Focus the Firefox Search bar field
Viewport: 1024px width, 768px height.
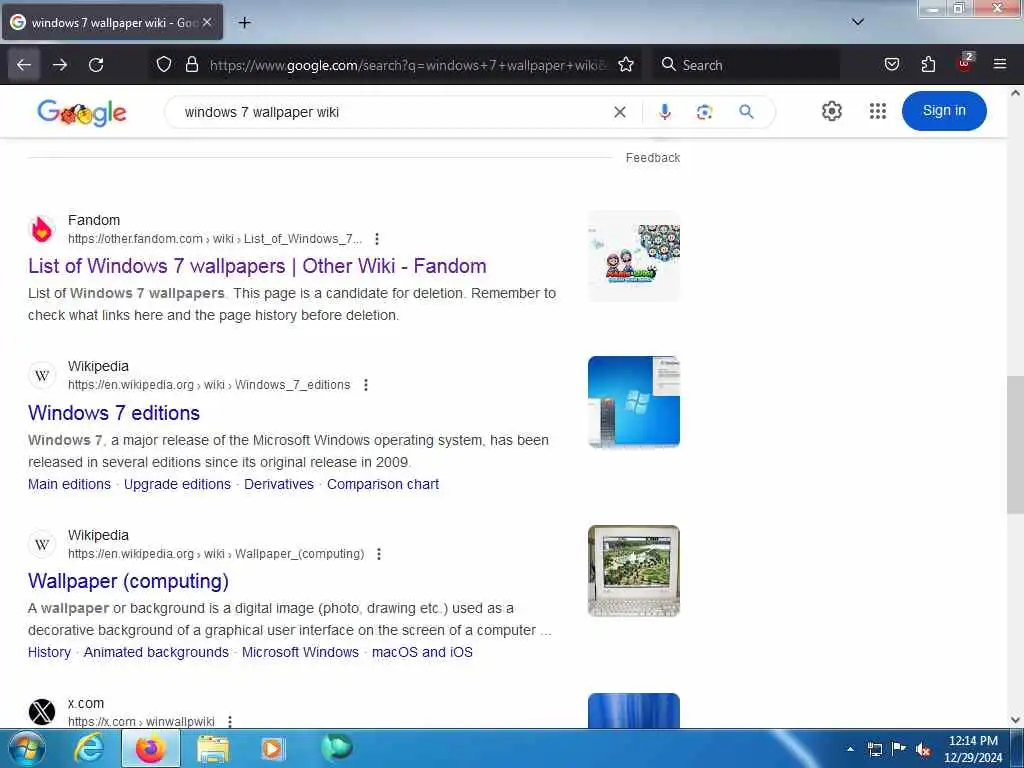[x=746, y=65]
